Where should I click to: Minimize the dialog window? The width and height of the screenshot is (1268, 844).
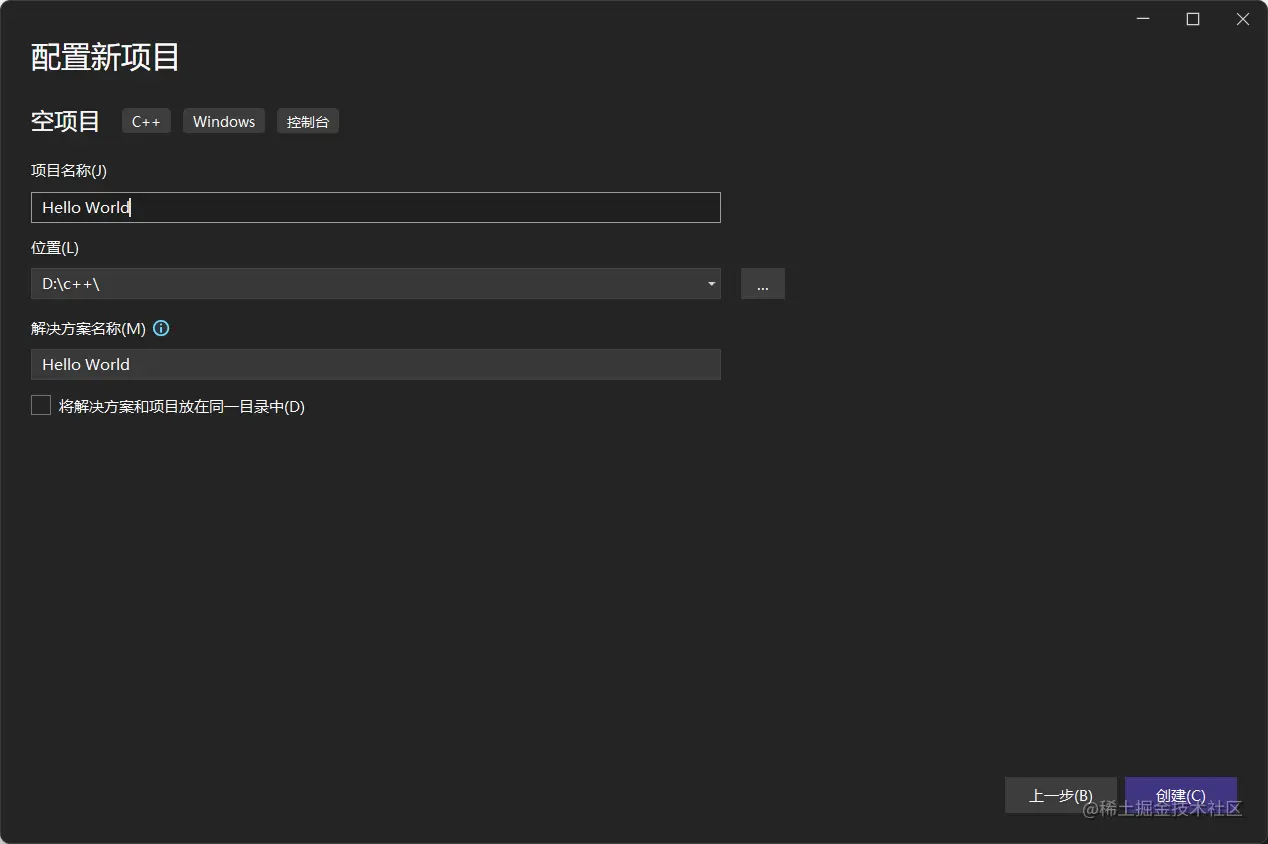[1143, 19]
